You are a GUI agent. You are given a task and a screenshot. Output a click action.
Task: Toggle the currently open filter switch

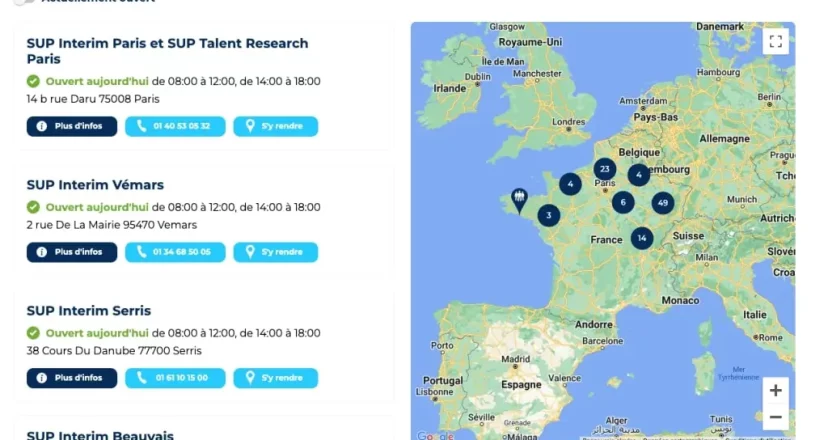(24, 2)
